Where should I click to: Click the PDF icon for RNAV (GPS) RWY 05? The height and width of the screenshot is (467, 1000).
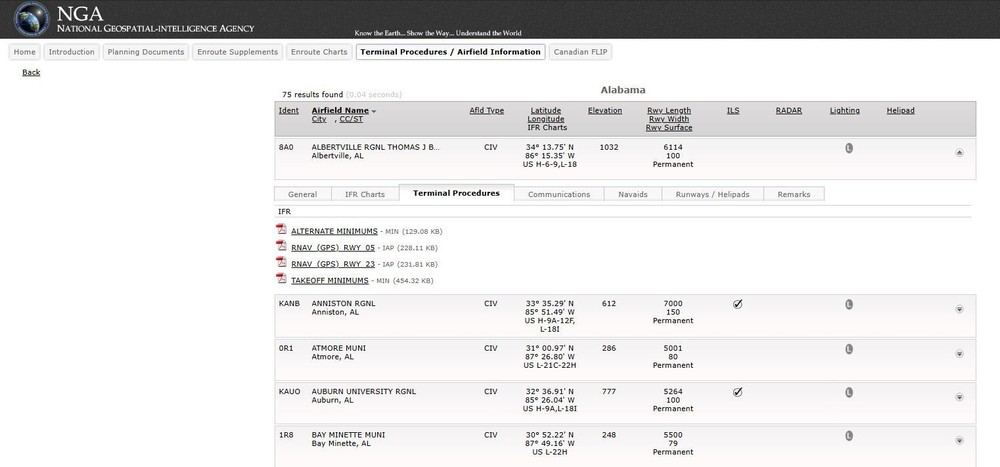(282, 247)
